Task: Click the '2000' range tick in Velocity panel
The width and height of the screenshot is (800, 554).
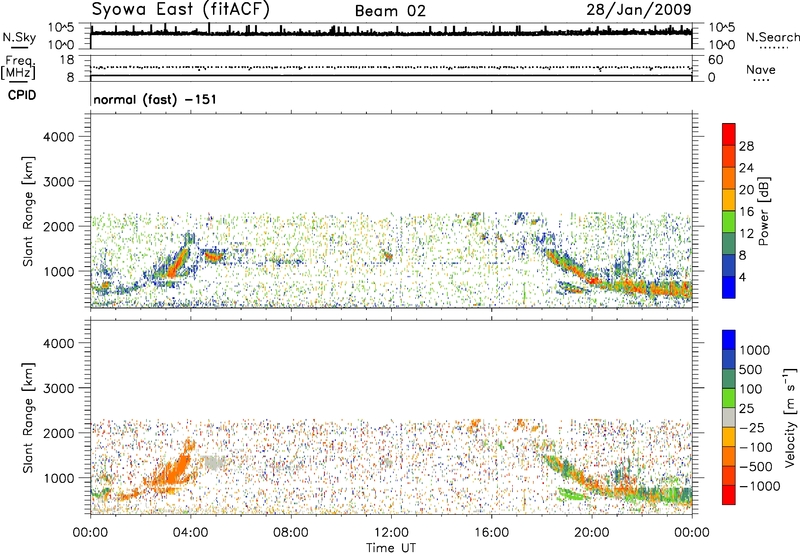Action: tap(59, 433)
